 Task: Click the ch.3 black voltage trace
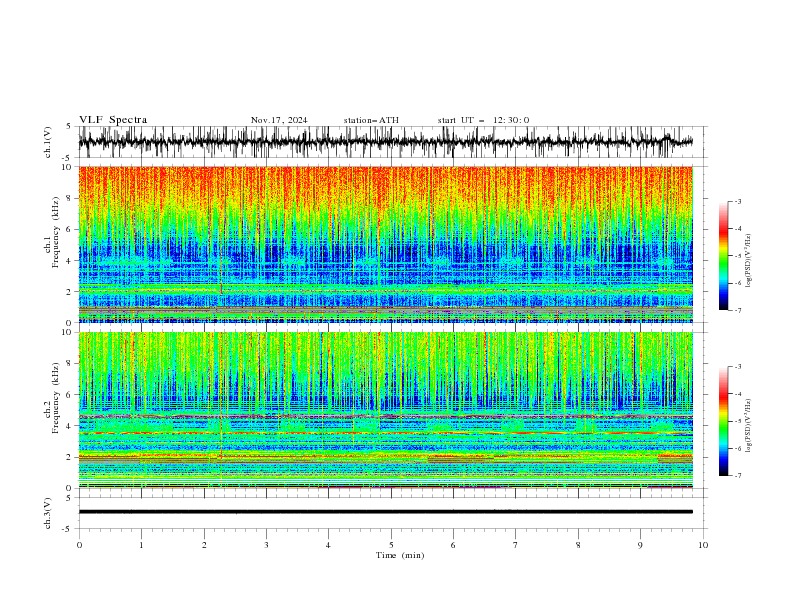(386, 512)
